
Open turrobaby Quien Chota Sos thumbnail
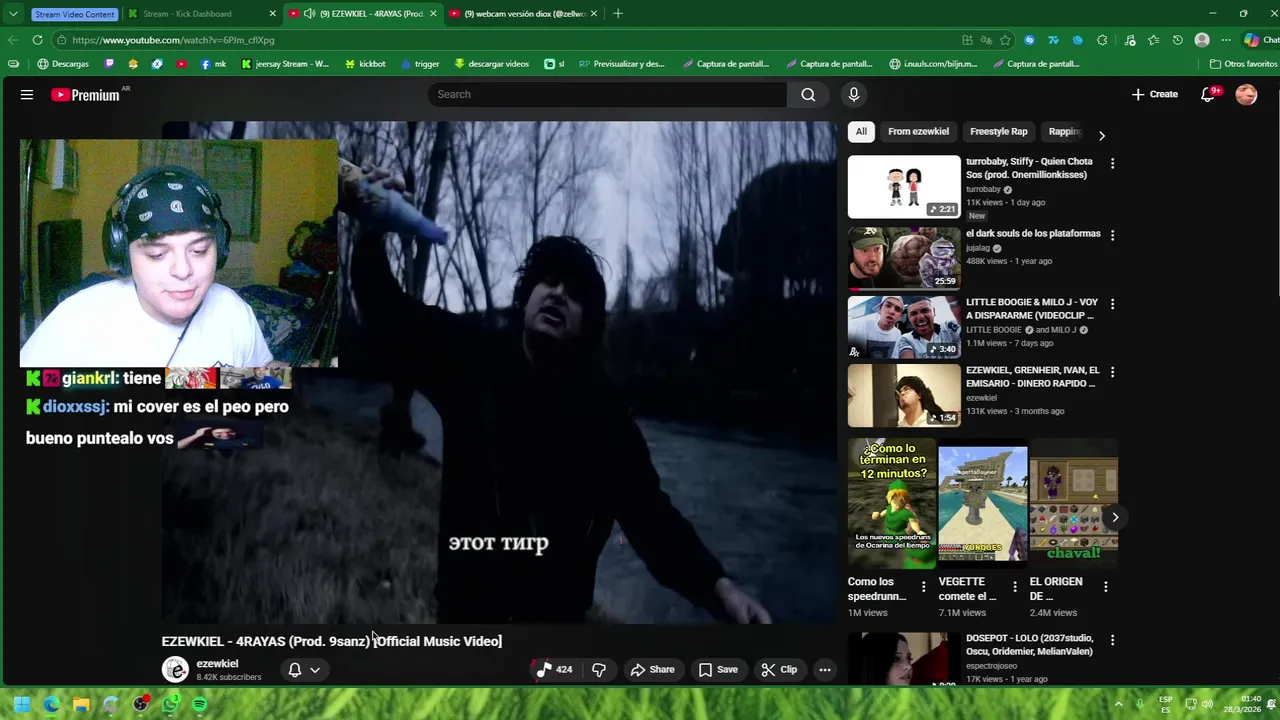tap(904, 187)
